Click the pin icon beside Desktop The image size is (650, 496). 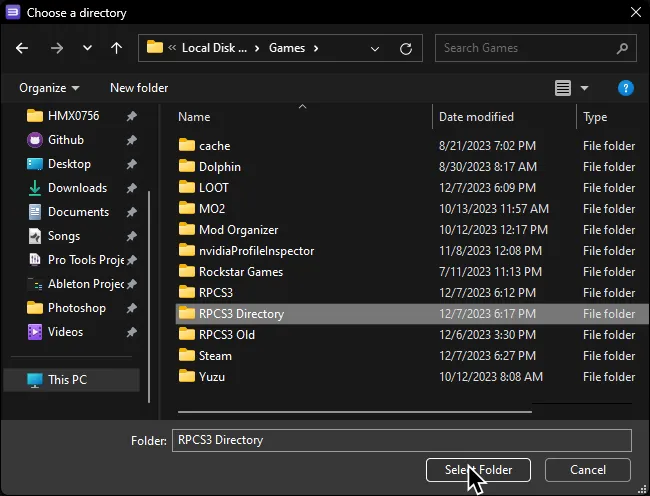coord(132,164)
